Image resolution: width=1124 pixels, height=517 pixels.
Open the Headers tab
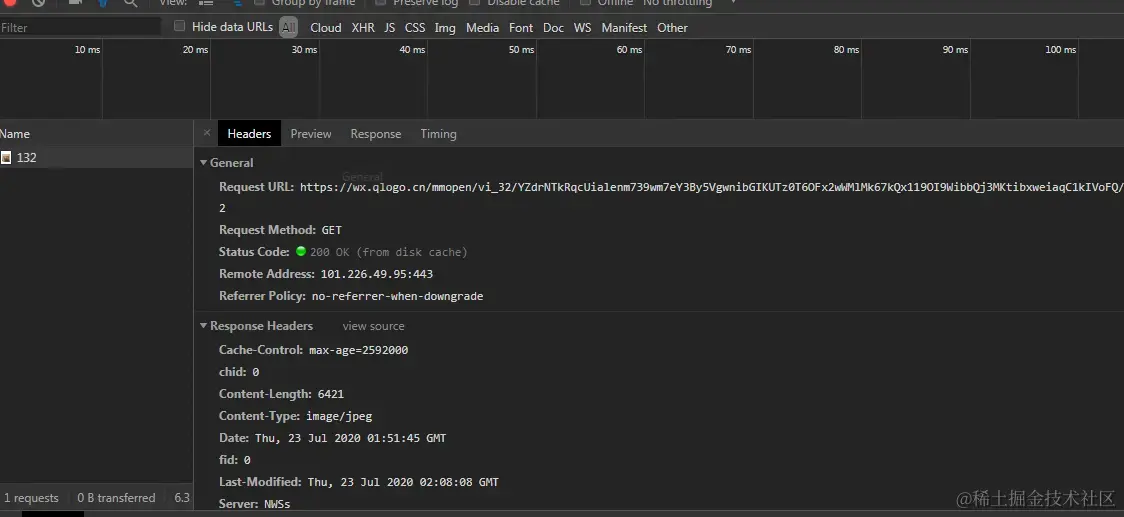pos(249,133)
